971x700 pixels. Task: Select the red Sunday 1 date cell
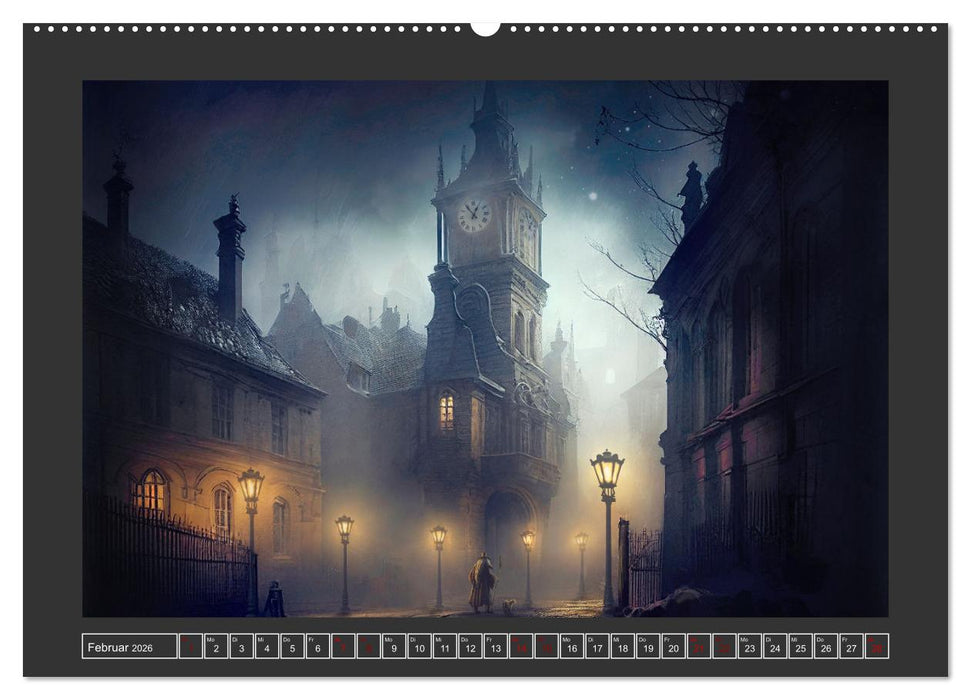point(188,649)
